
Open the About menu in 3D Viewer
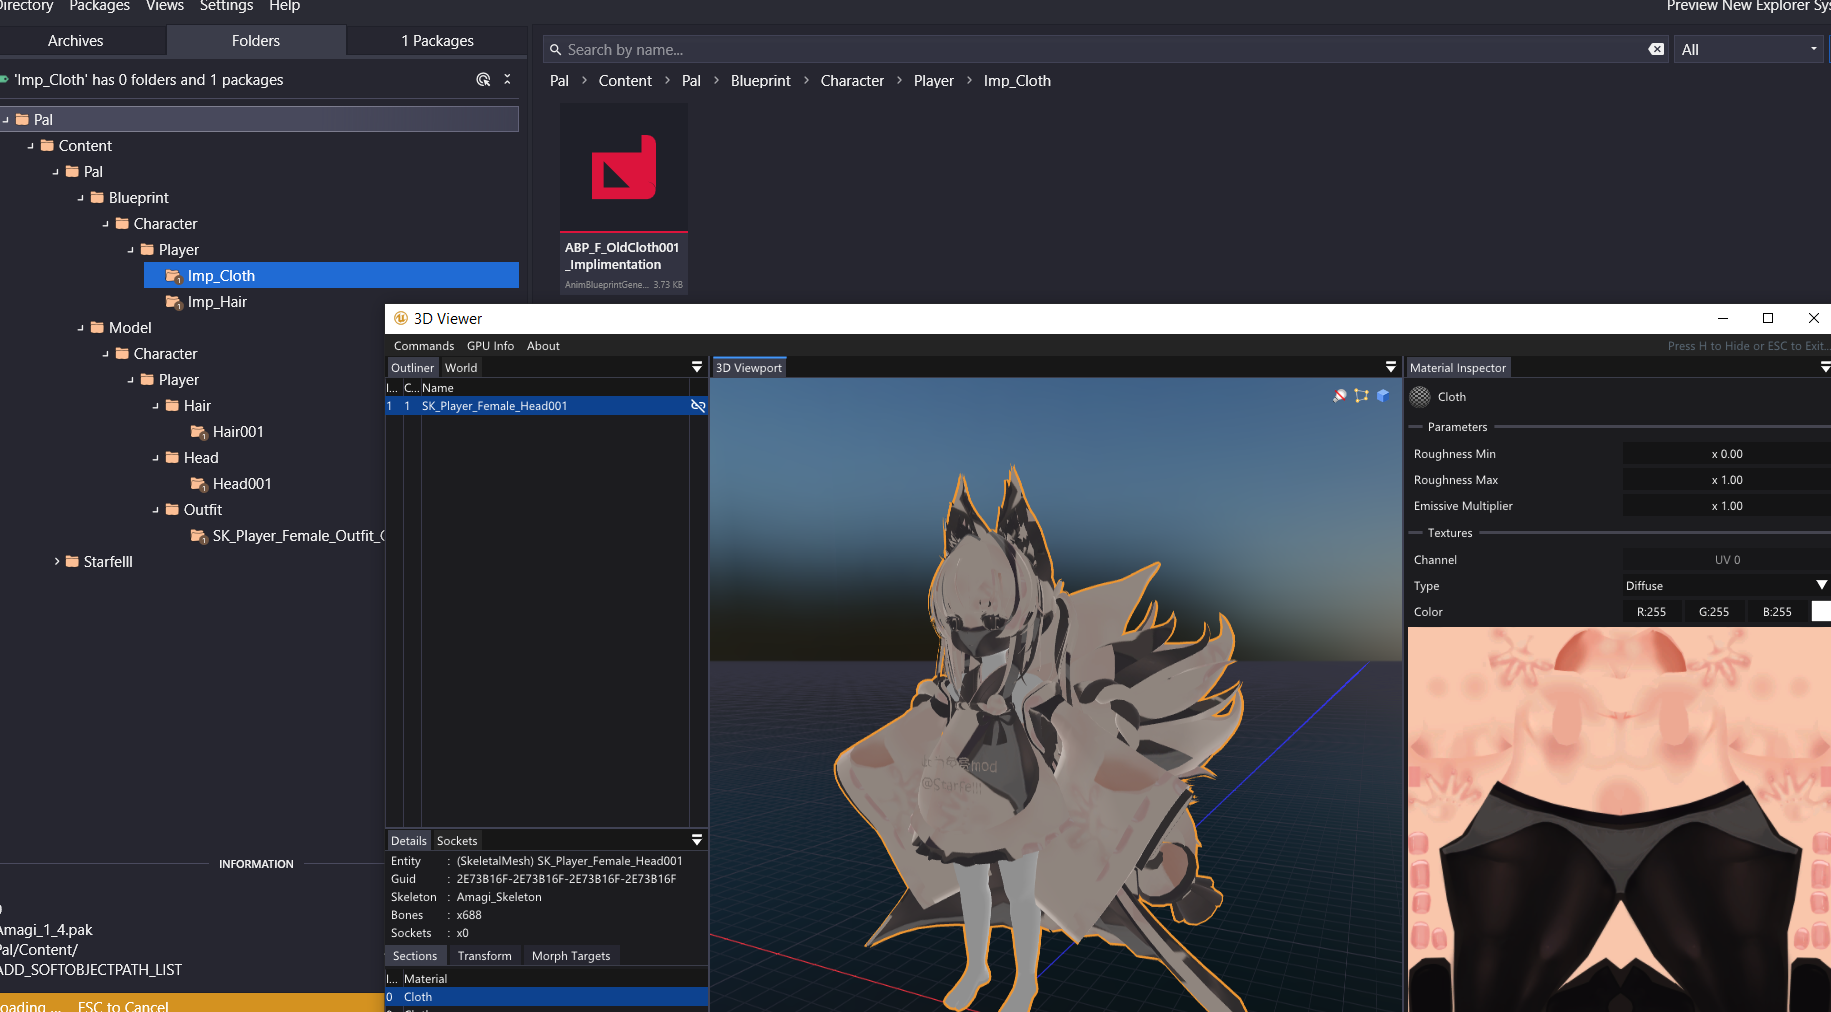[543, 346]
